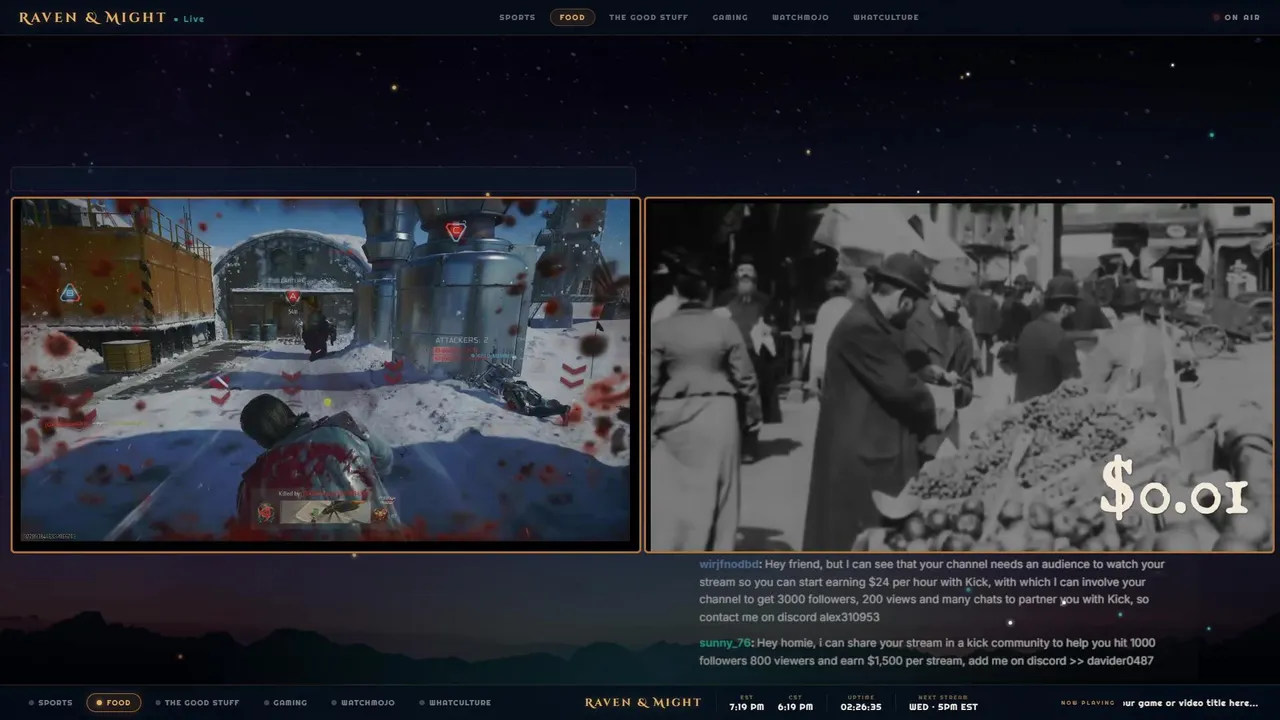Viewport: 1280px width, 720px height.
Task: Select Food in the bottom bar
Action: click(x=113, y=702)
